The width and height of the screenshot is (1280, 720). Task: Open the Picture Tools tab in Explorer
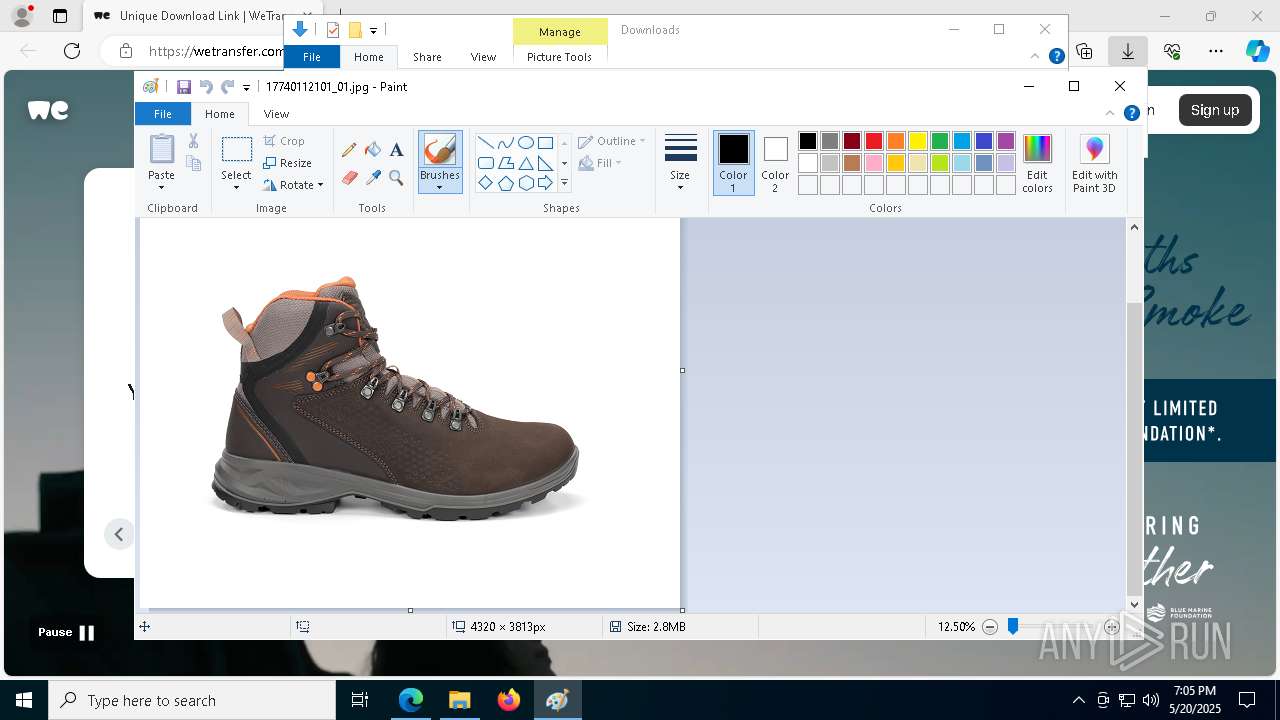pos(559,57)
